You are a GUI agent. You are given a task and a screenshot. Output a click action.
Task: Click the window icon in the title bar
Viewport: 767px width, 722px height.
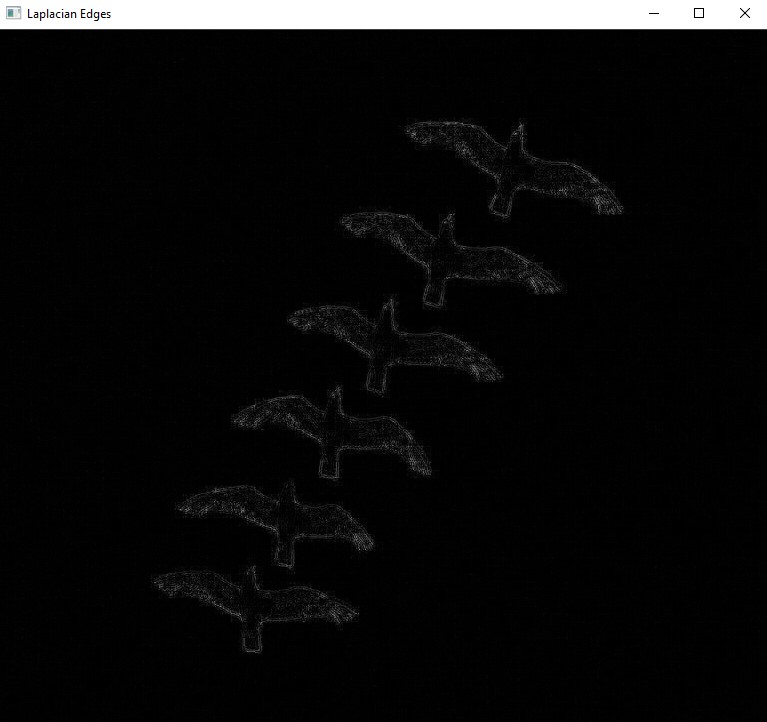click(13, 14)
